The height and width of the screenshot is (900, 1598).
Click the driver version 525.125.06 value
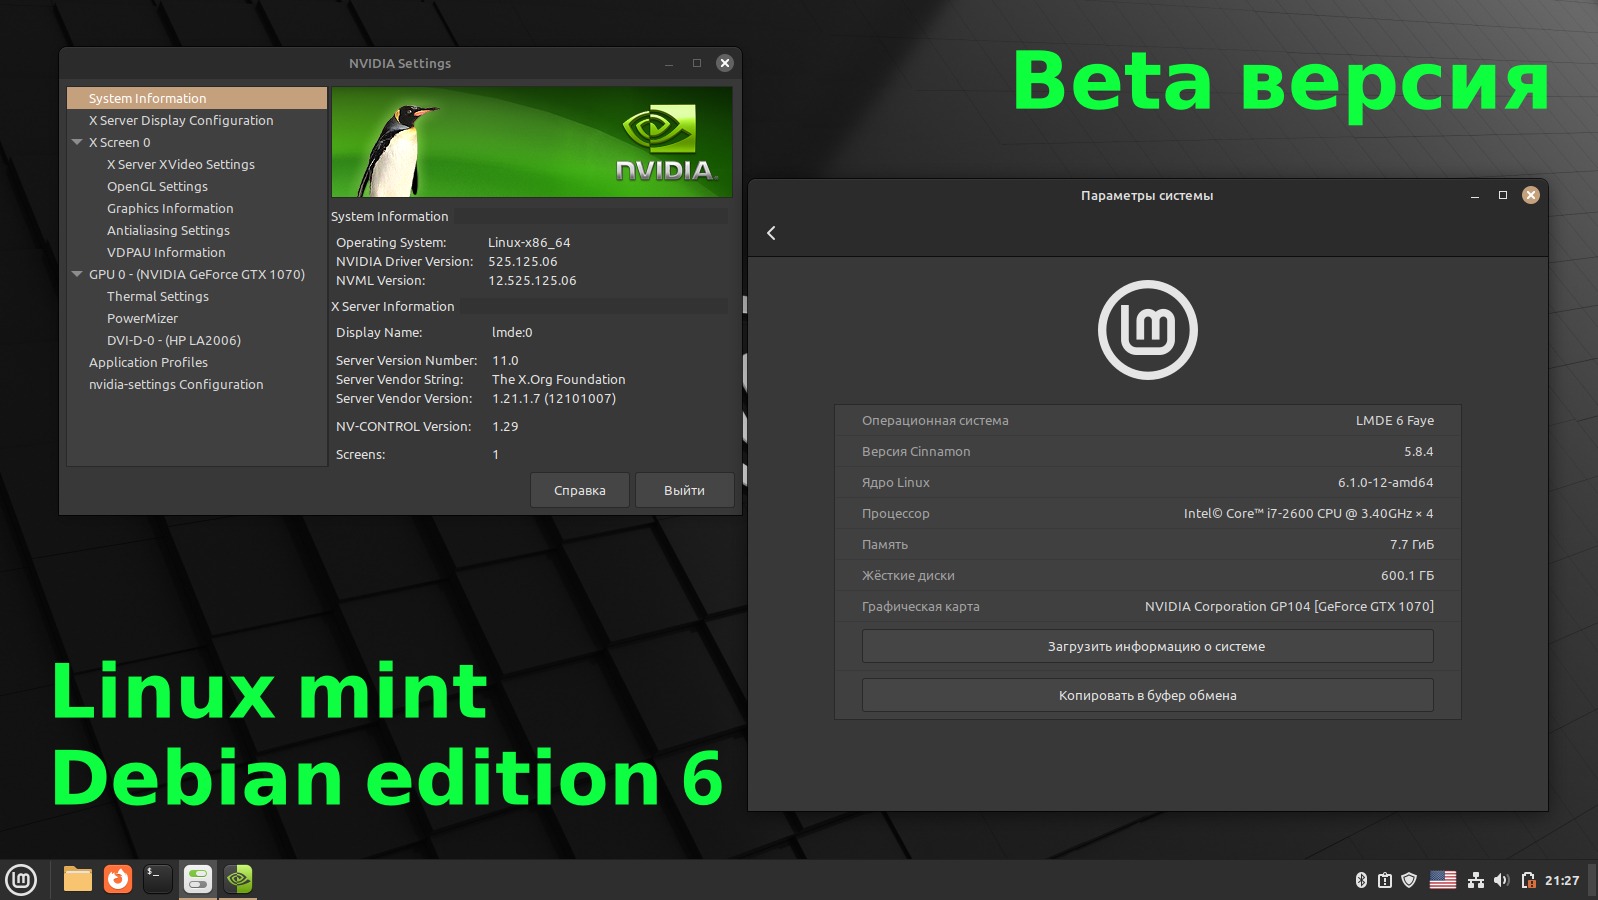(523, 261)
